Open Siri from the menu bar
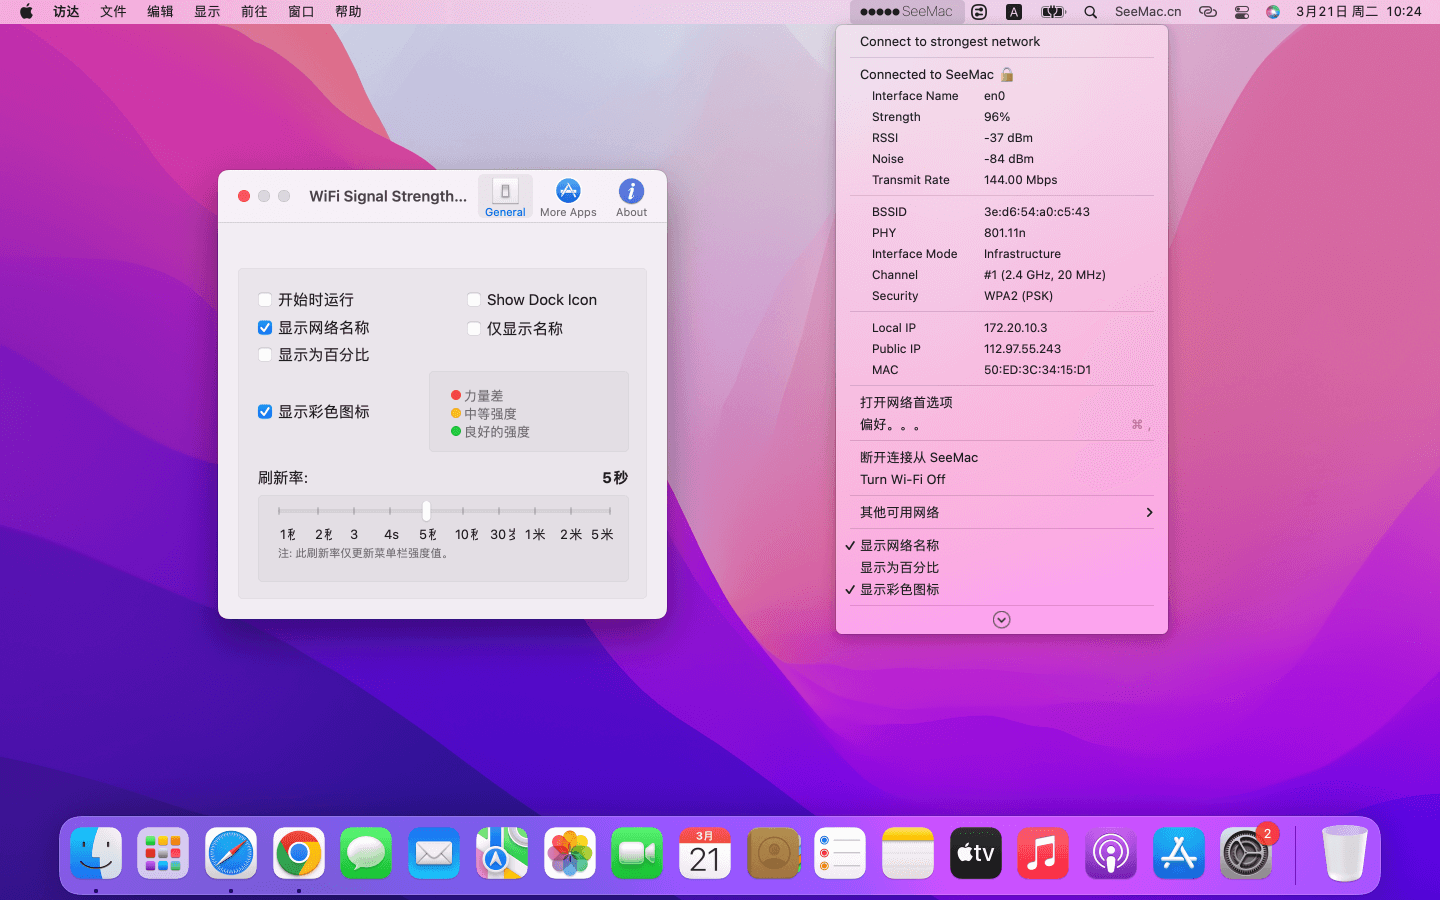This screenshot has height=900, width=1440. pos(1272,12)
